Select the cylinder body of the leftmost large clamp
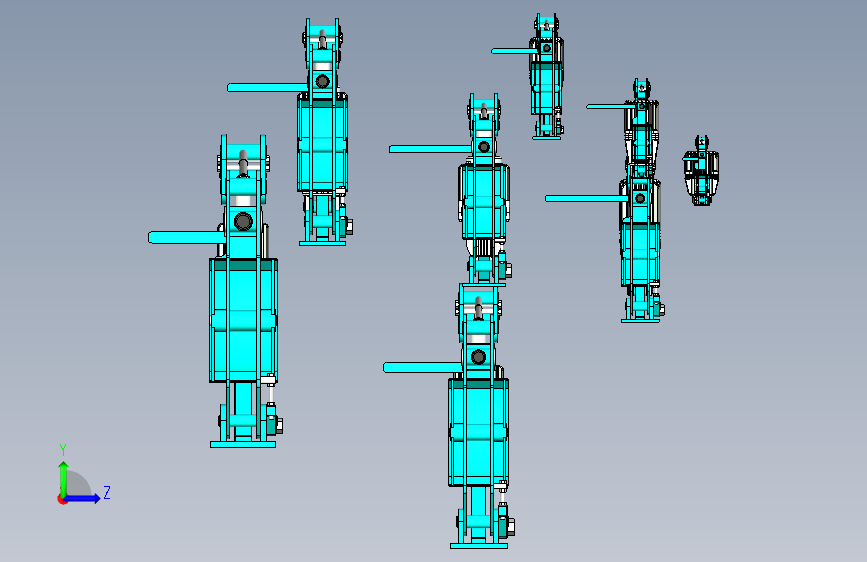Viewport: 867px width, 562px height. [243, 320]
